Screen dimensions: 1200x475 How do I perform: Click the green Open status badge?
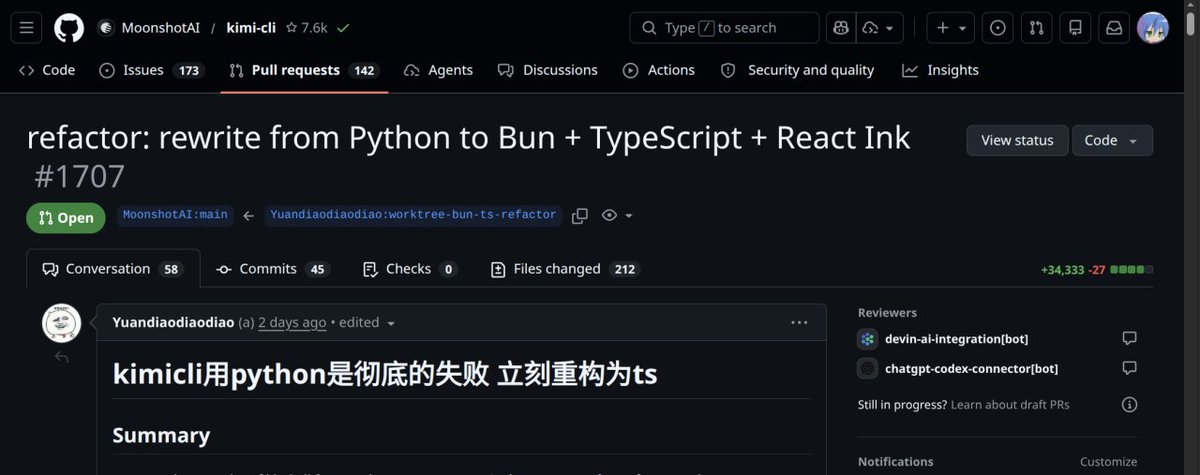point(66,218)
